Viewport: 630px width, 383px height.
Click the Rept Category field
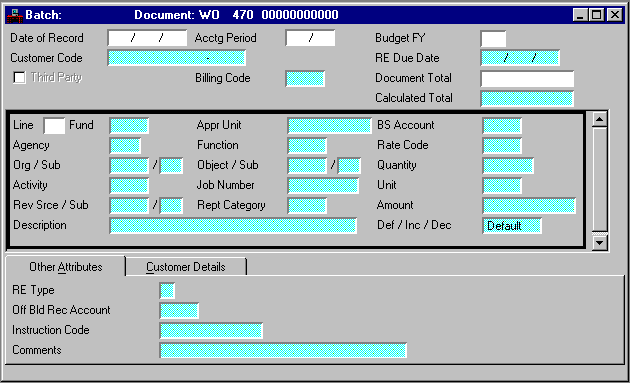[307, 205]
